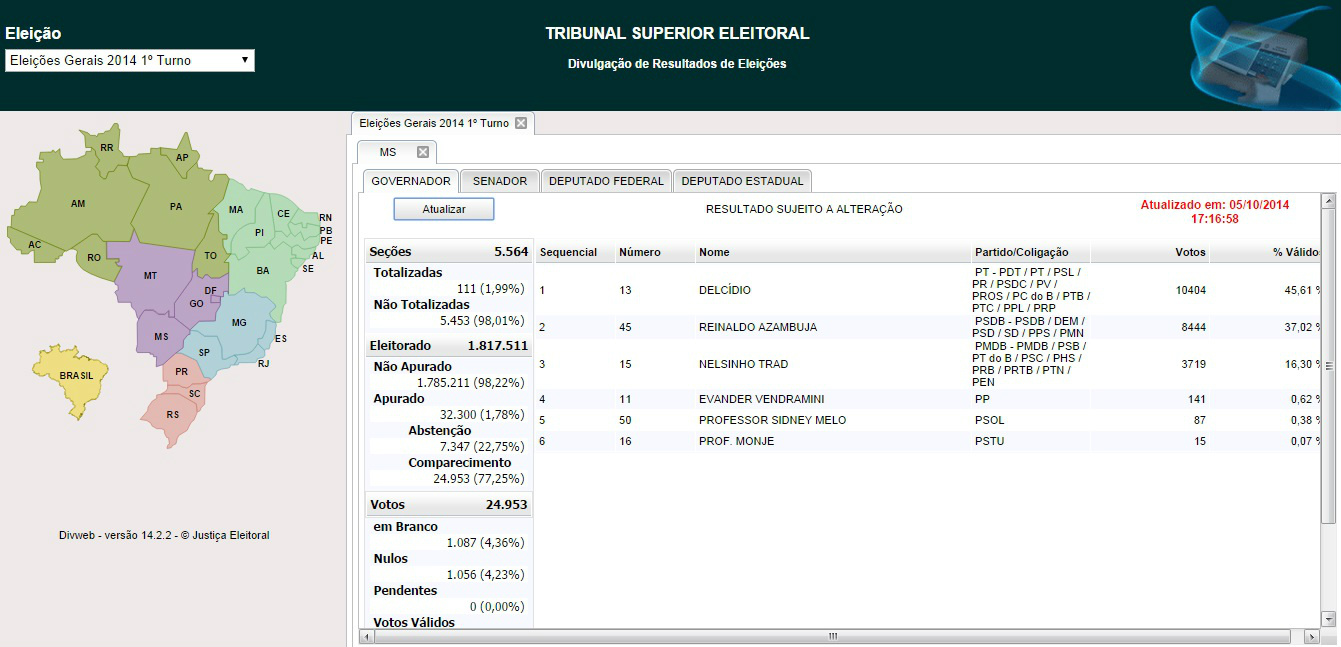1341x647 pixels.
Task: Select the PROF. MONJE candidate row
Action: [927, 441]
